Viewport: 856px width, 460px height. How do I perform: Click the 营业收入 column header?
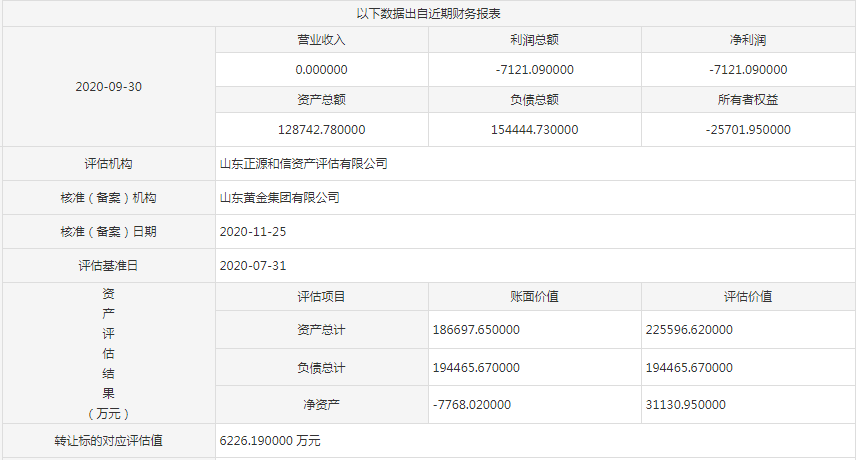[321, 40]
